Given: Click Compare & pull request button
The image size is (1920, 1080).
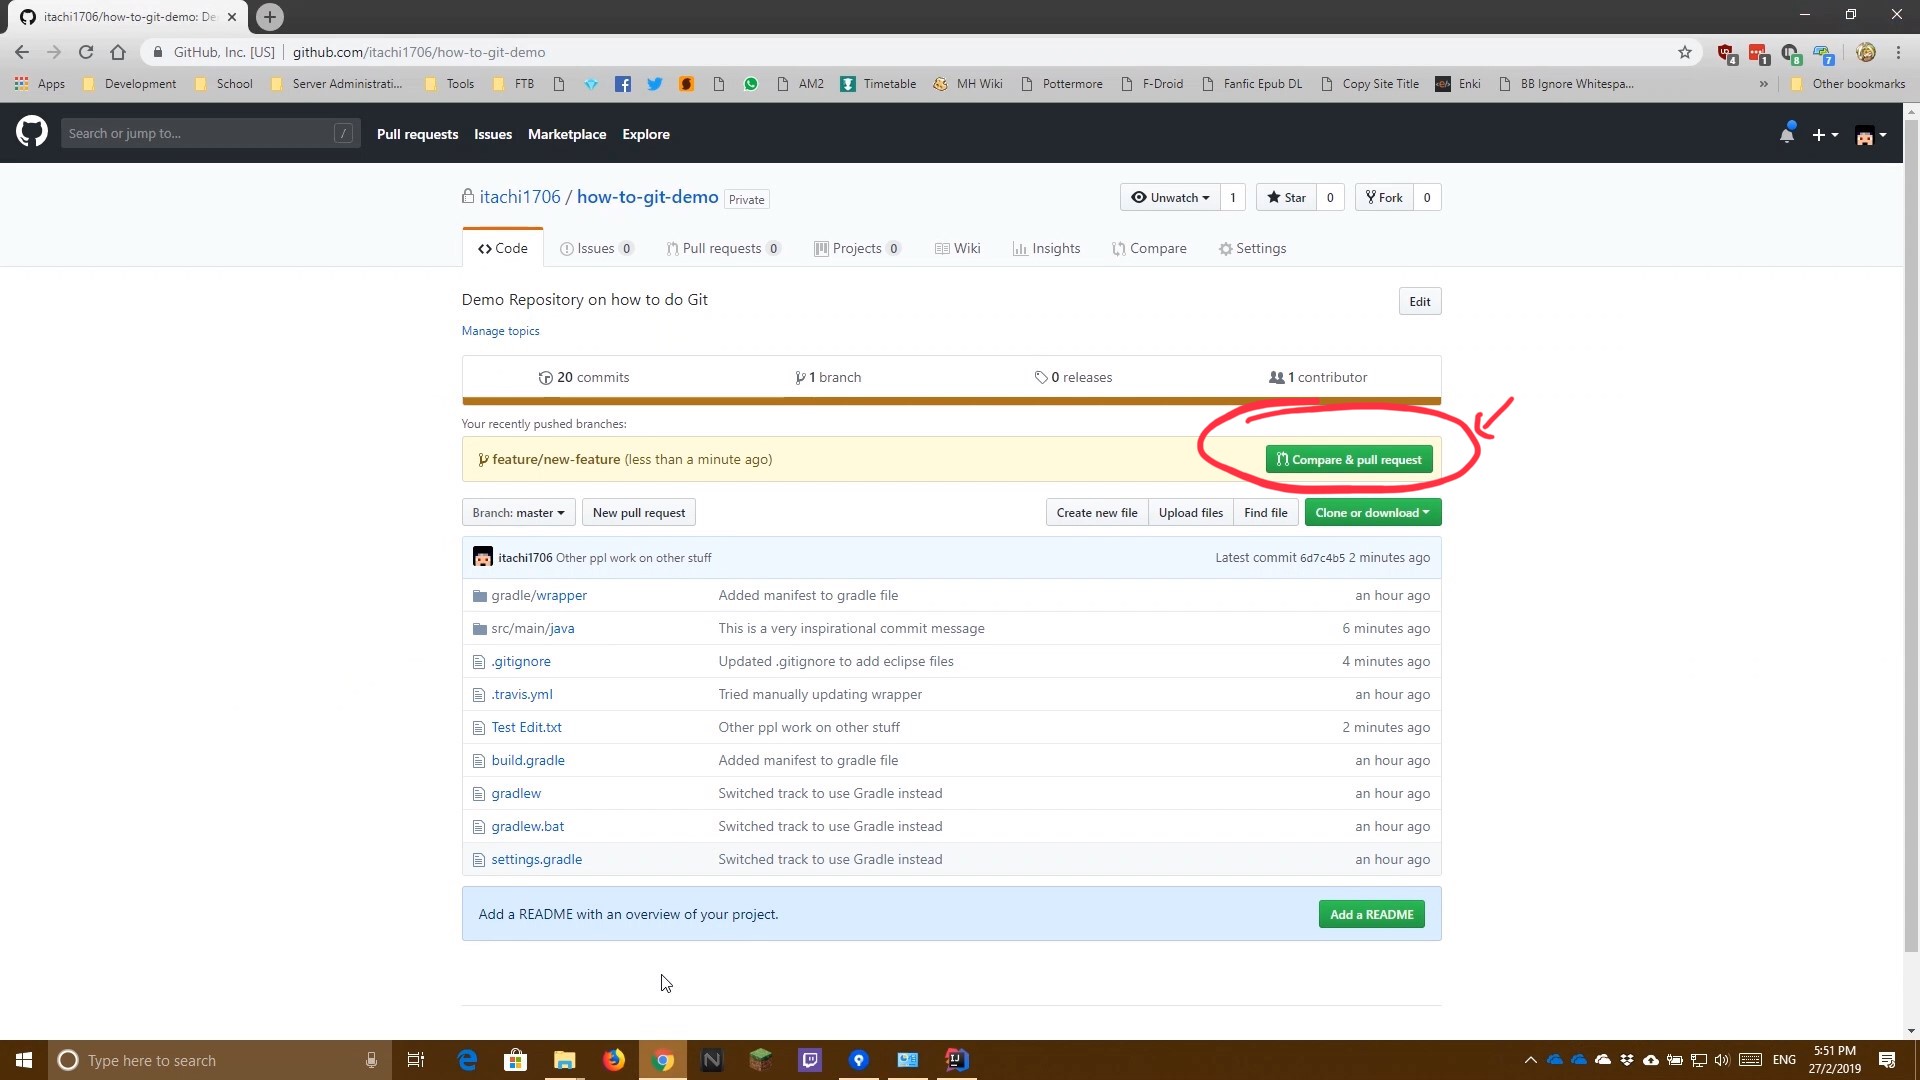Looking at the screenshot, I should 1349,460.
